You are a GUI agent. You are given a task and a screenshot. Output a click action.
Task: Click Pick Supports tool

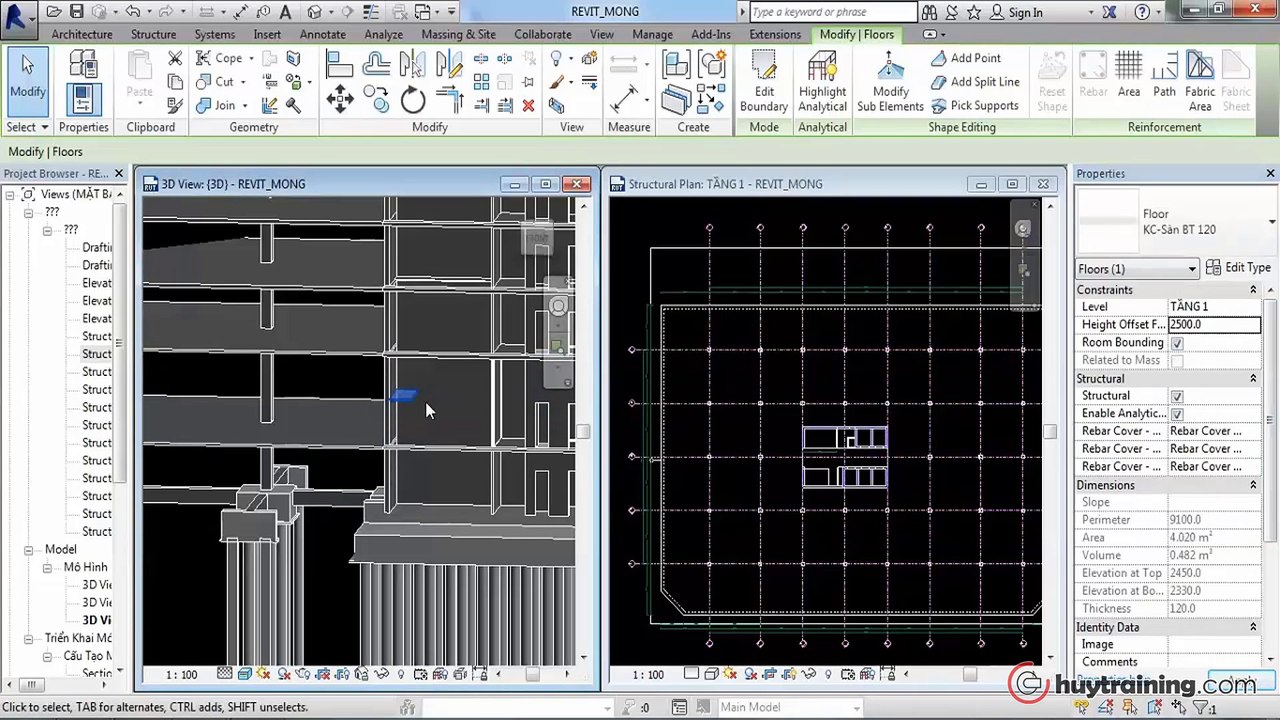pos(974,106)
